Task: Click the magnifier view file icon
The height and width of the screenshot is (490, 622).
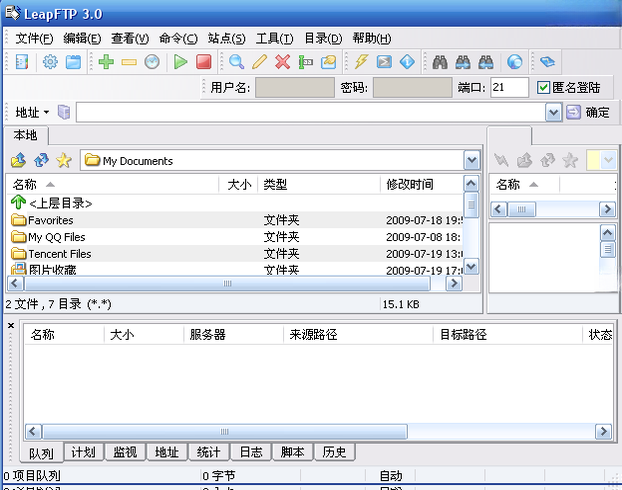Action: tap(236, 62)
